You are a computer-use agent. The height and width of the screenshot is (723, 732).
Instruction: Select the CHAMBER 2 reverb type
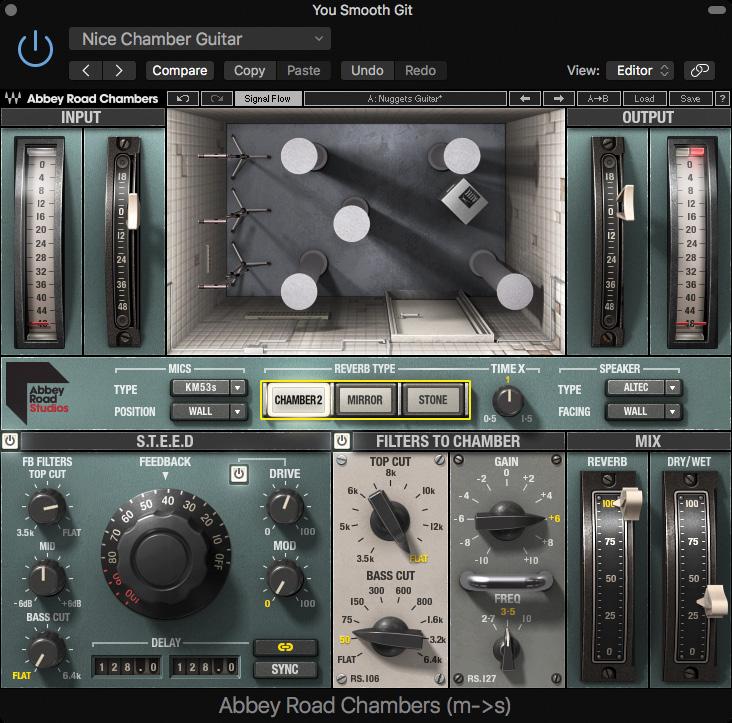tap(298, 400)
